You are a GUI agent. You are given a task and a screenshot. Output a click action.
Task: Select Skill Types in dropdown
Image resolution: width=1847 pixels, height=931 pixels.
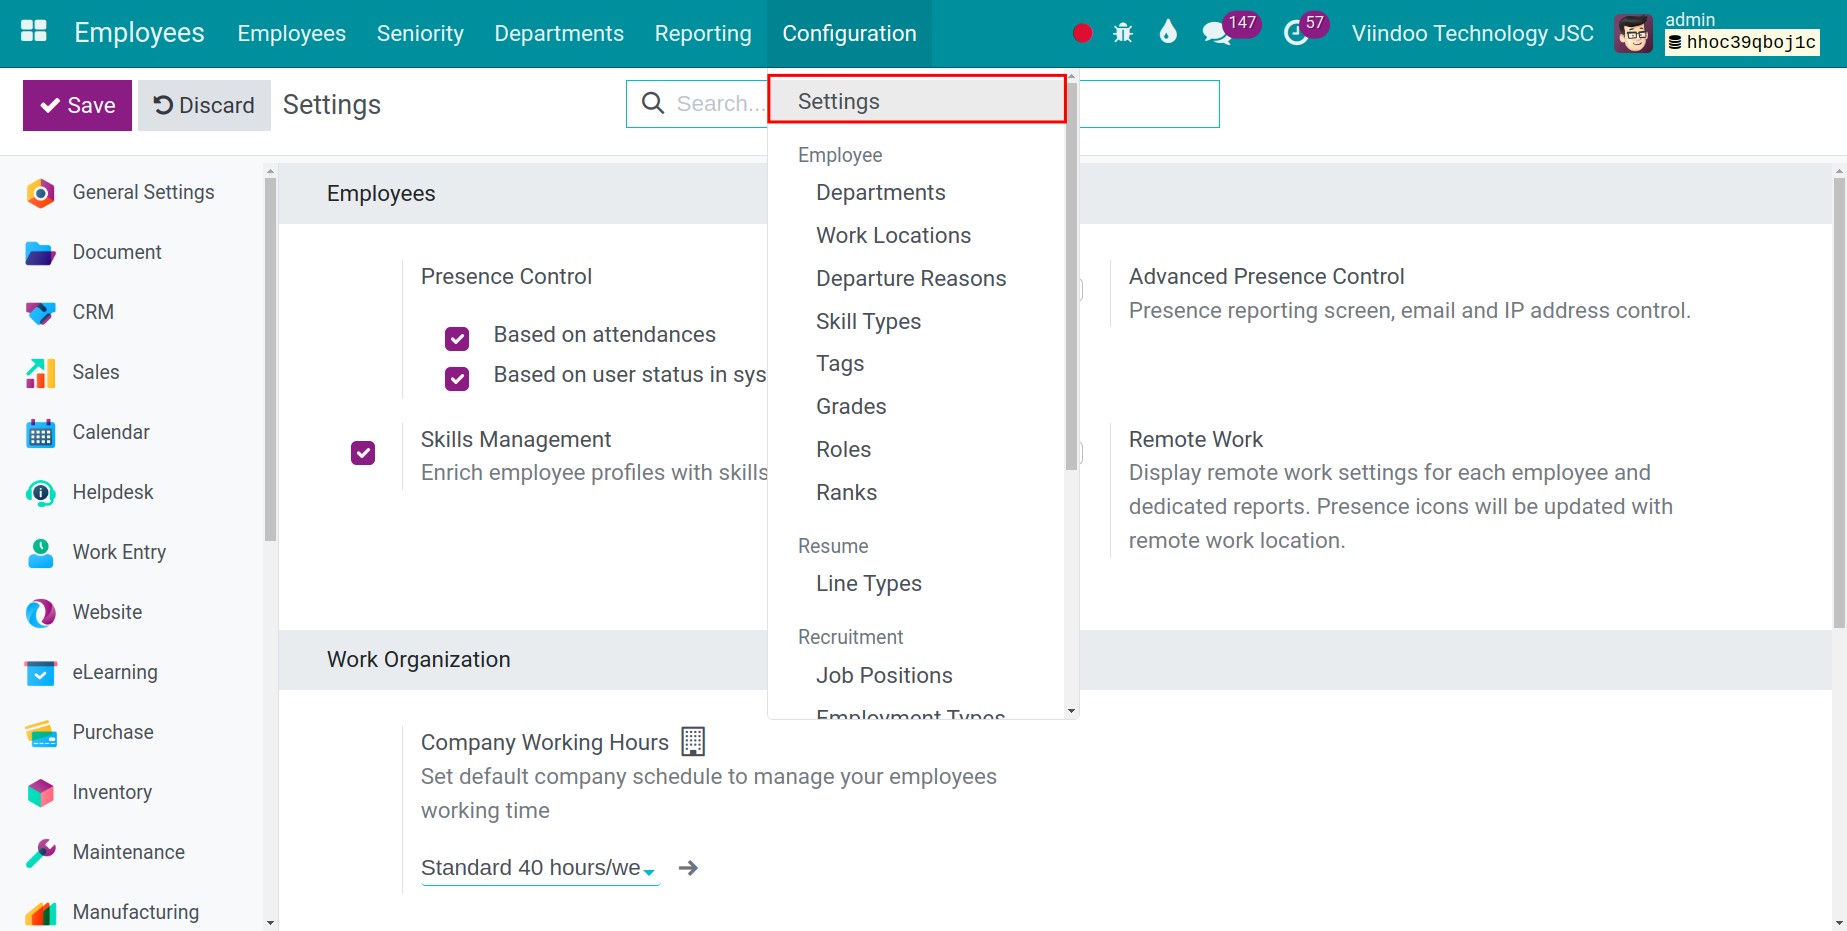[868, 321]
